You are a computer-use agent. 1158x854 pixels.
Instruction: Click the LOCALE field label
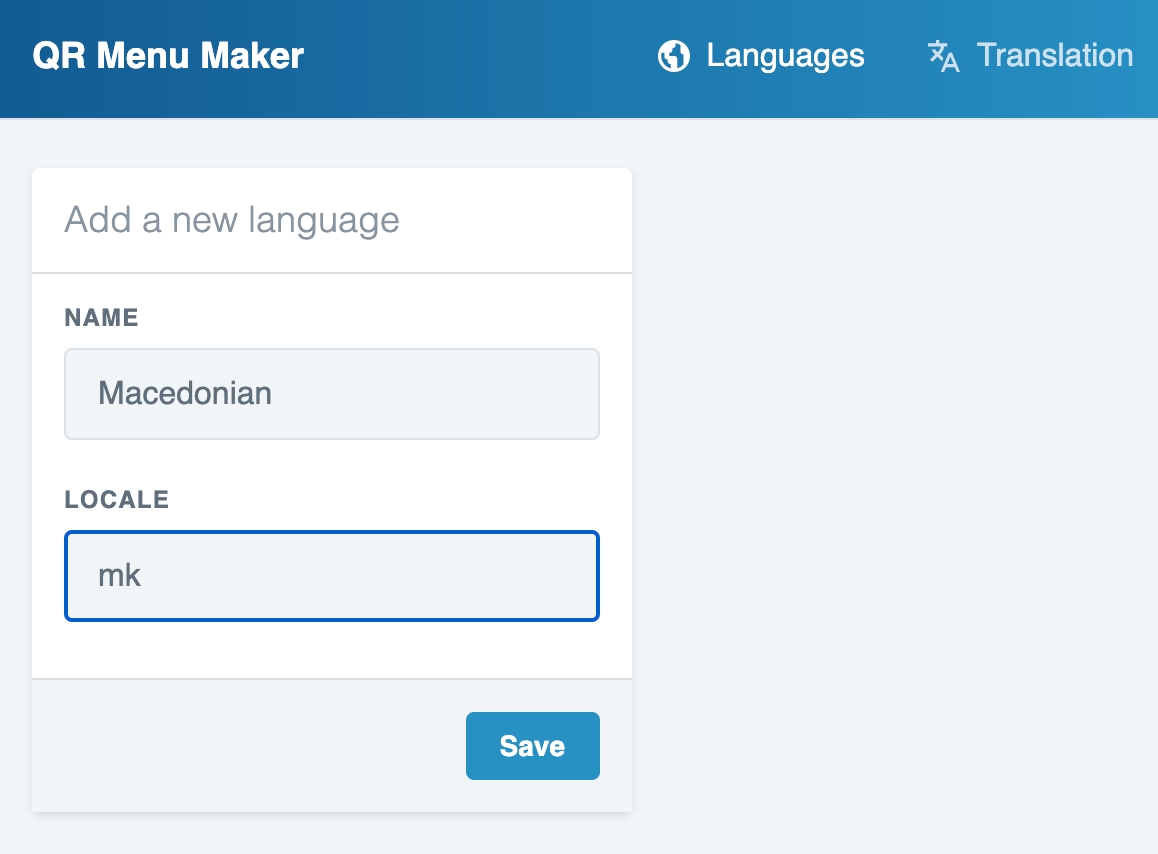(x=116, y=500)
